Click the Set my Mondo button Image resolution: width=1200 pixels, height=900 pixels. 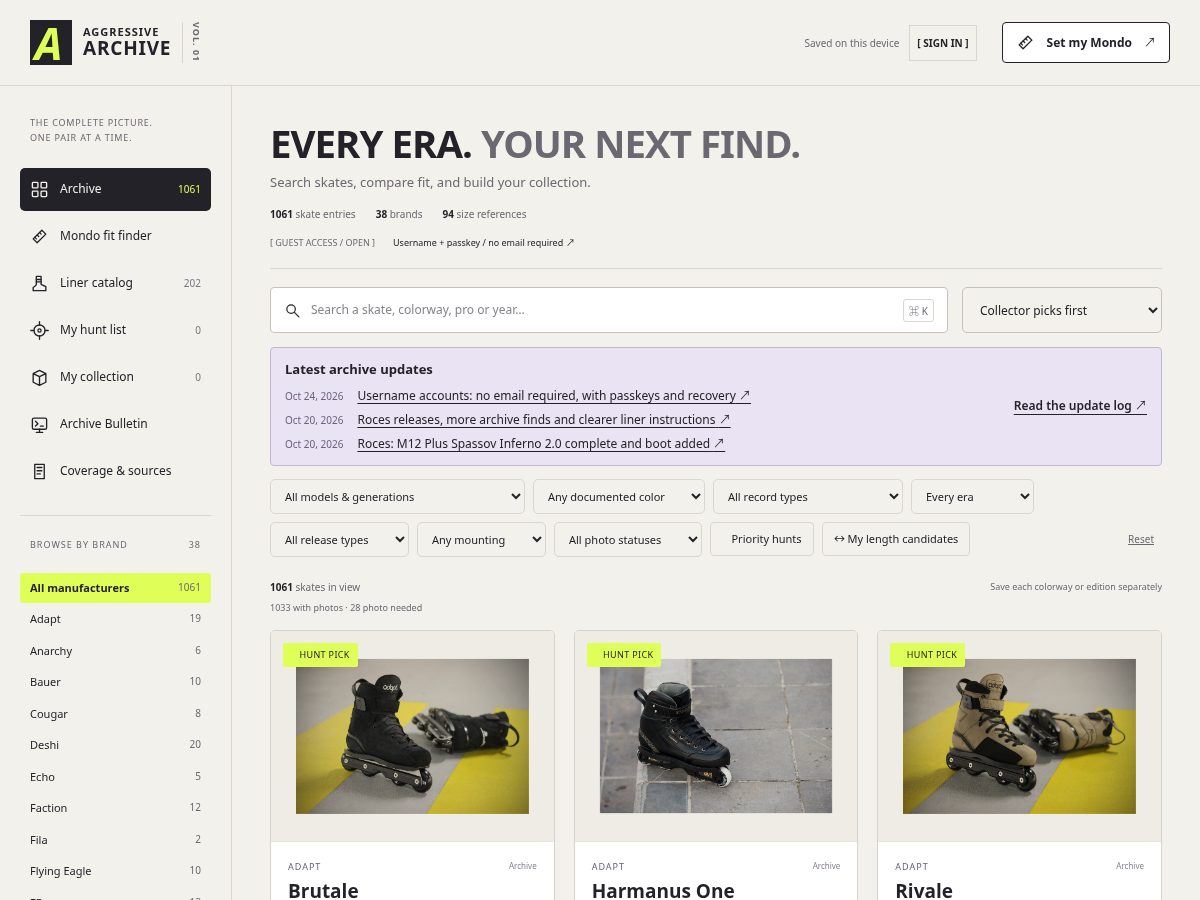coord(1086,43)
